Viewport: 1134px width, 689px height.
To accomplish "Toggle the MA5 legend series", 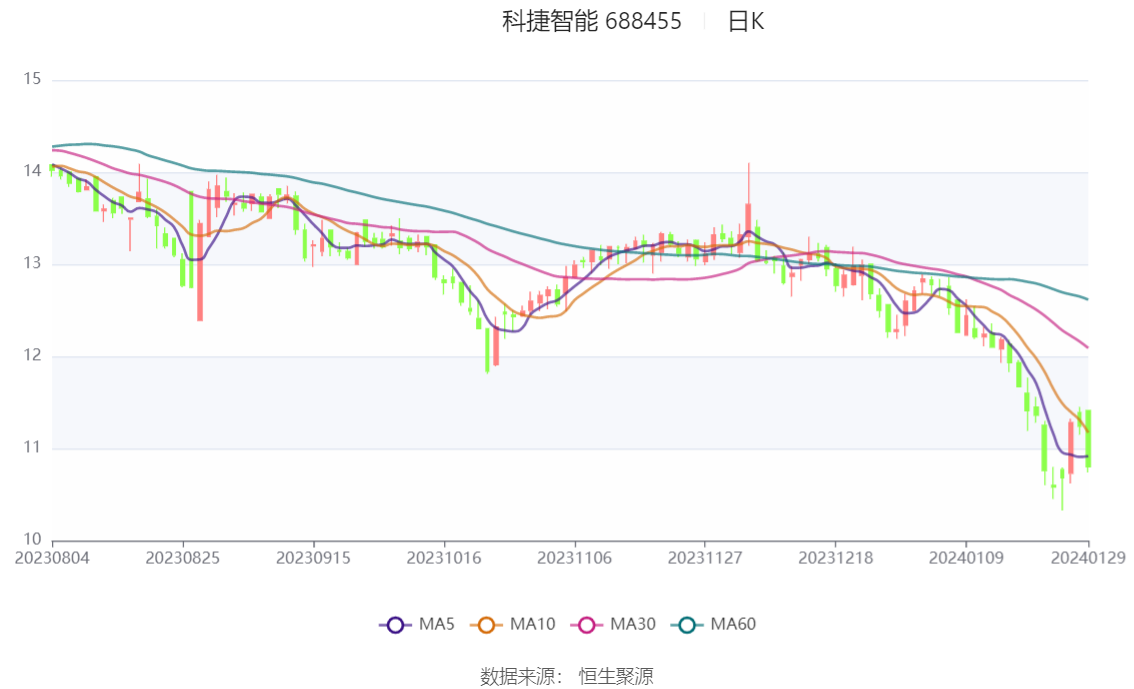I will tap(417, 625).
